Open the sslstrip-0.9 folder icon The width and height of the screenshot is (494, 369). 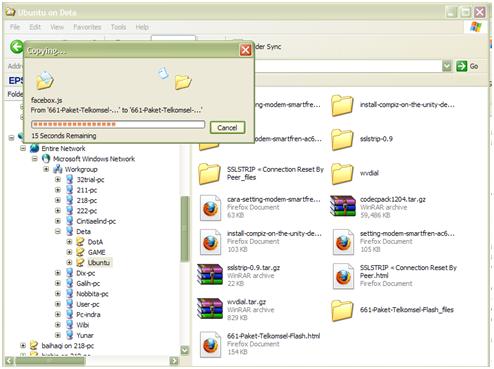tap(342, 139)
